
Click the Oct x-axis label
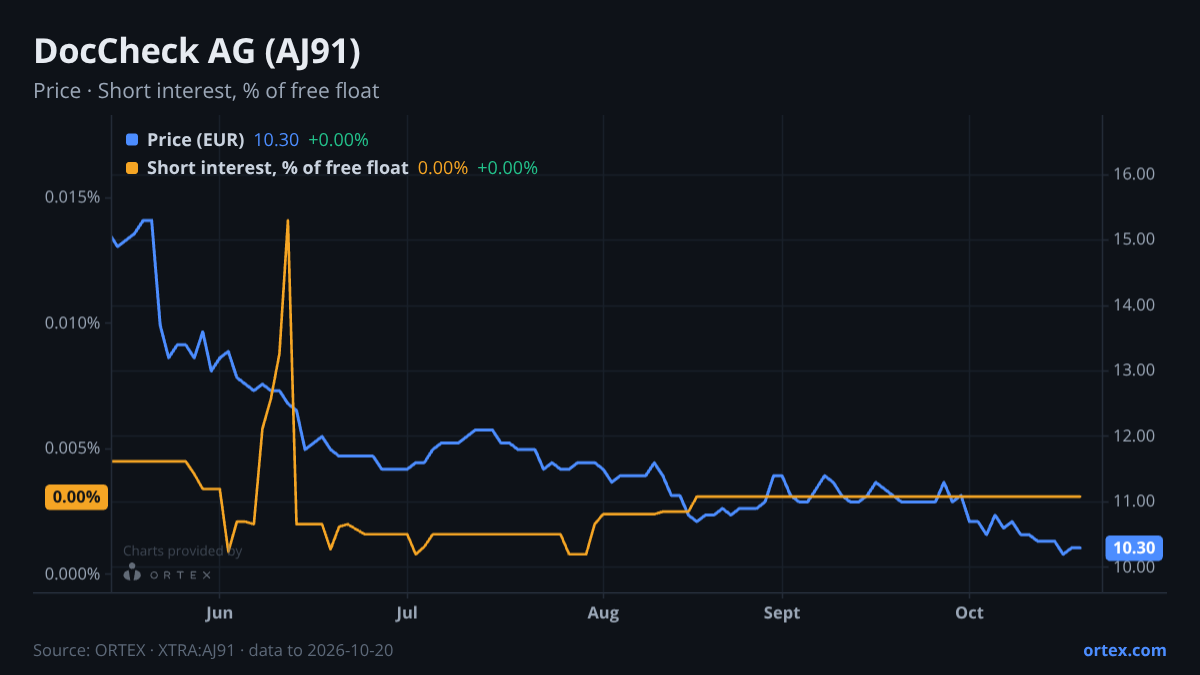point(969,613)
